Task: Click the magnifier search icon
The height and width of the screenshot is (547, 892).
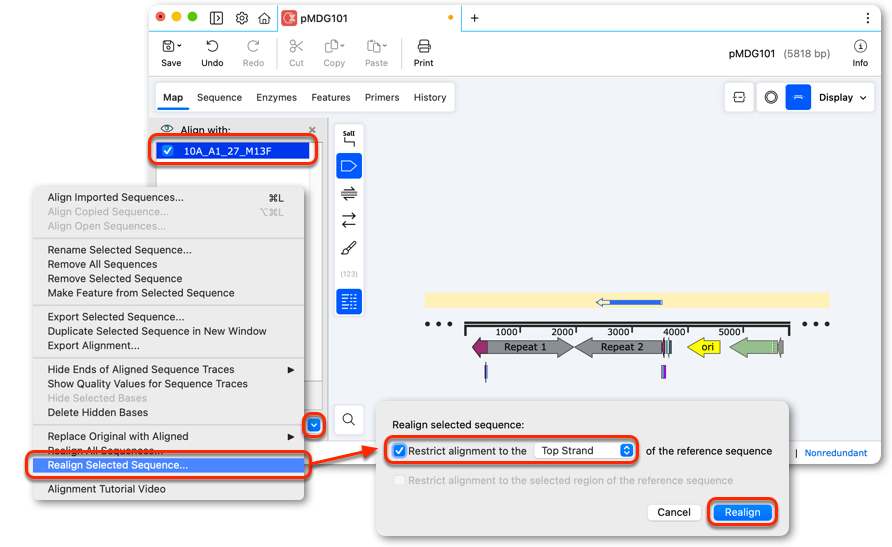Action: 349,420
